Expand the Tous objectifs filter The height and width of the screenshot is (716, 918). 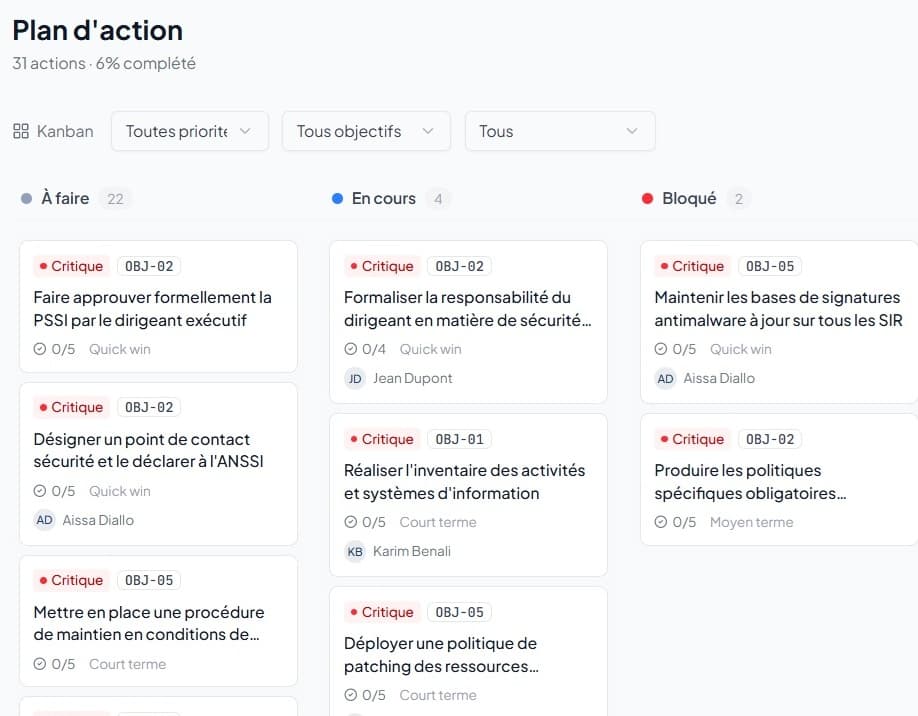pos(365,131)
